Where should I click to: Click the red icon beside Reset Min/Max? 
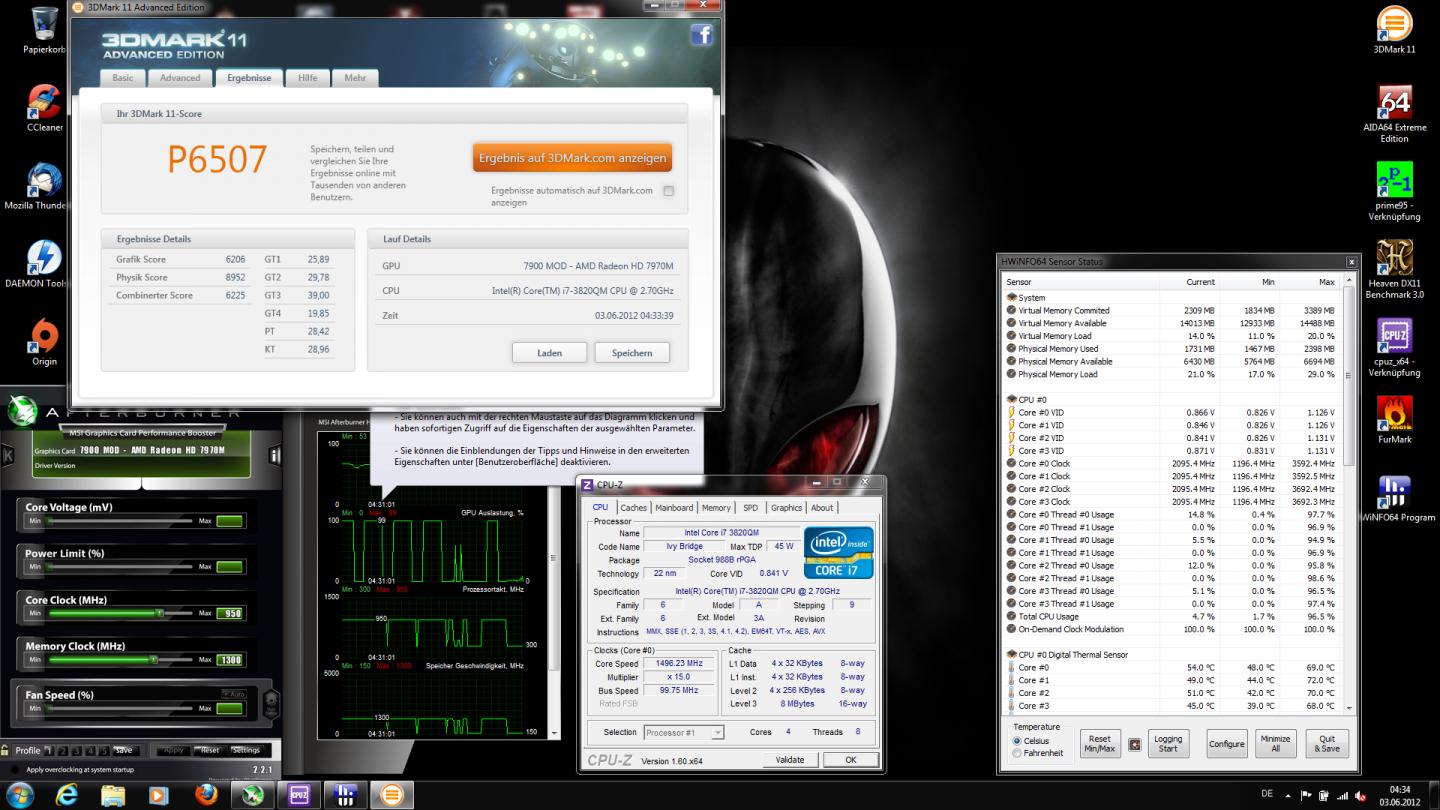tap(1134, 744)
